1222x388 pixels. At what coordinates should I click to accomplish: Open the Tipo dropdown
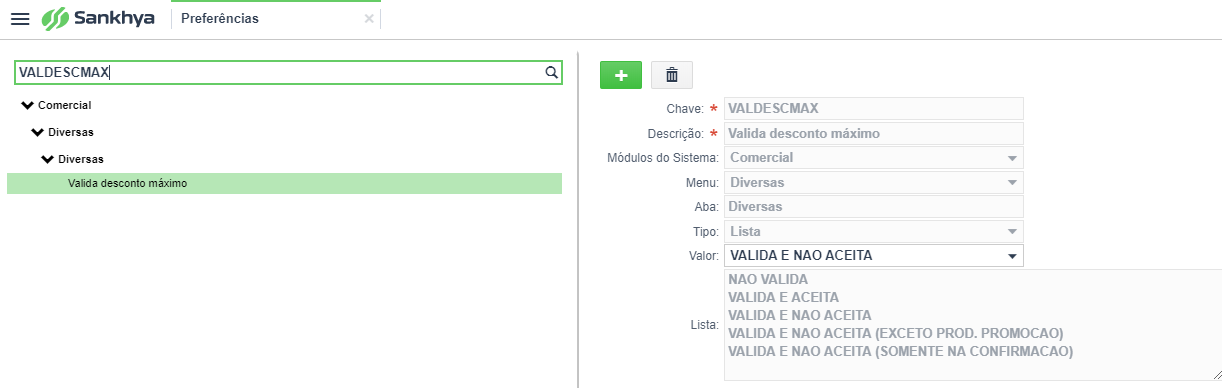(874, 232)
